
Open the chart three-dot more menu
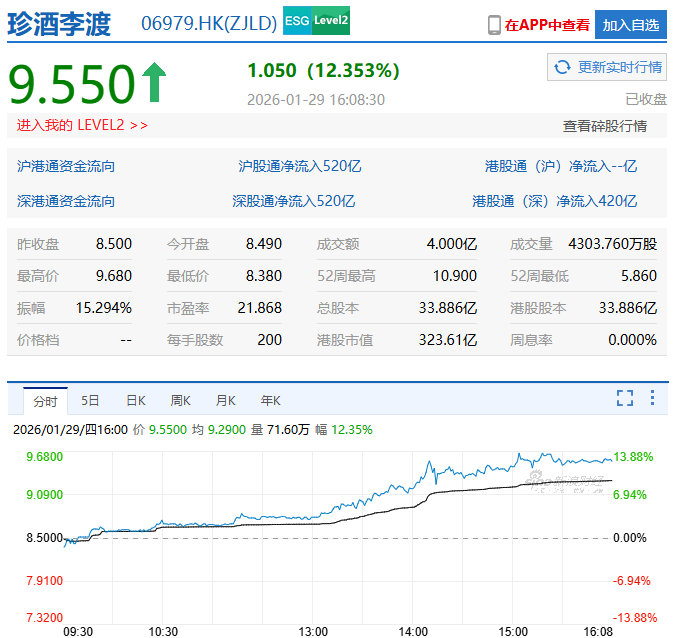(x=652, y=397)
